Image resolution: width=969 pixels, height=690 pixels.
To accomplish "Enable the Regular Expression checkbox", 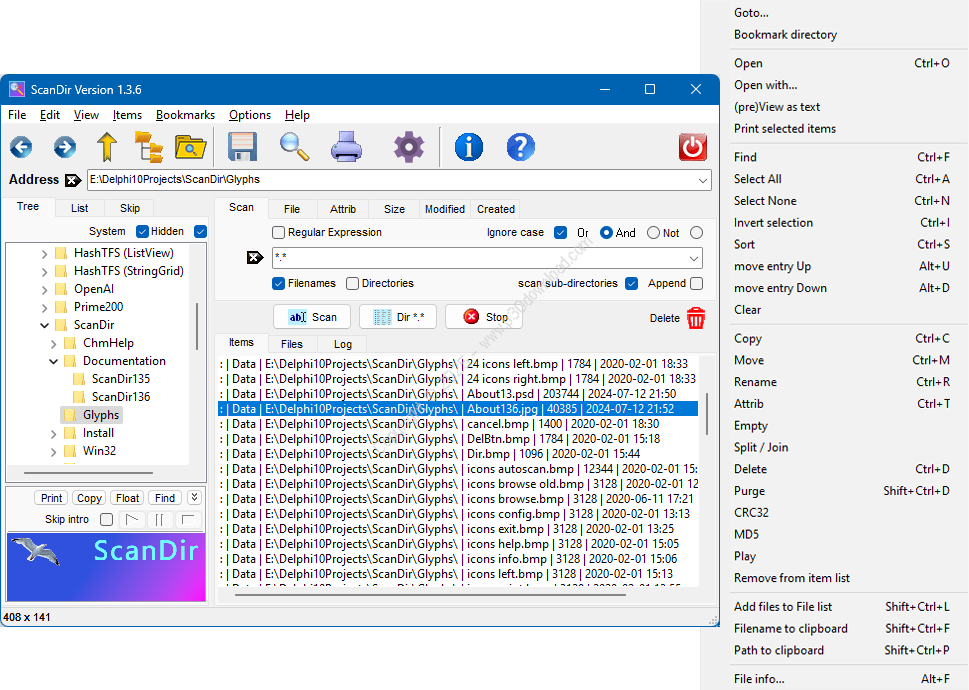I will 279,233.
